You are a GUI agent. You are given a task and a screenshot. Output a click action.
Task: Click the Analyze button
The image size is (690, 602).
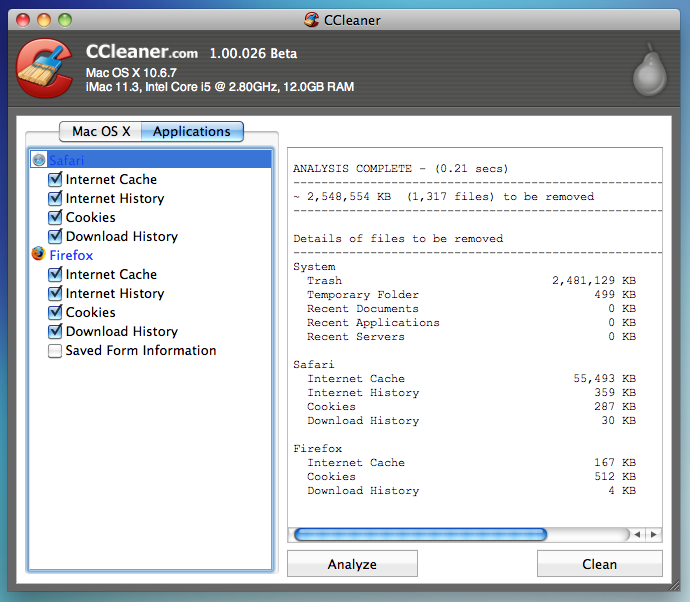coord(352,564)
